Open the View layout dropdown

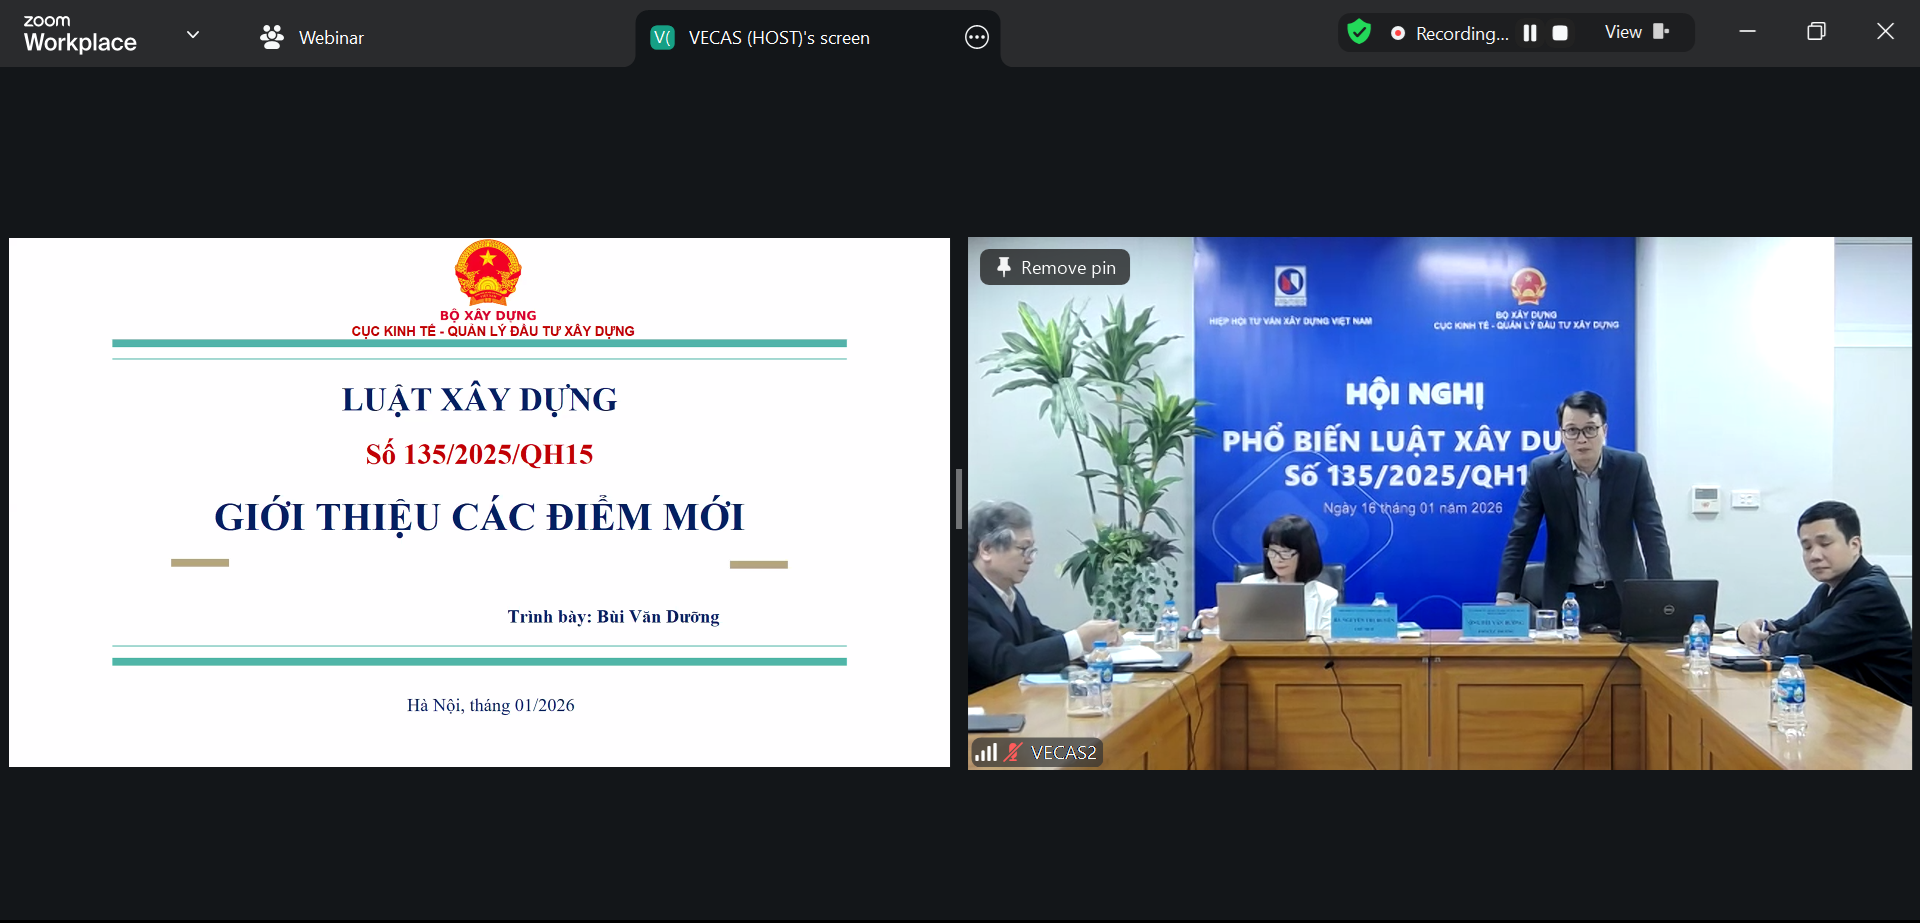[x=1623, y=33]
